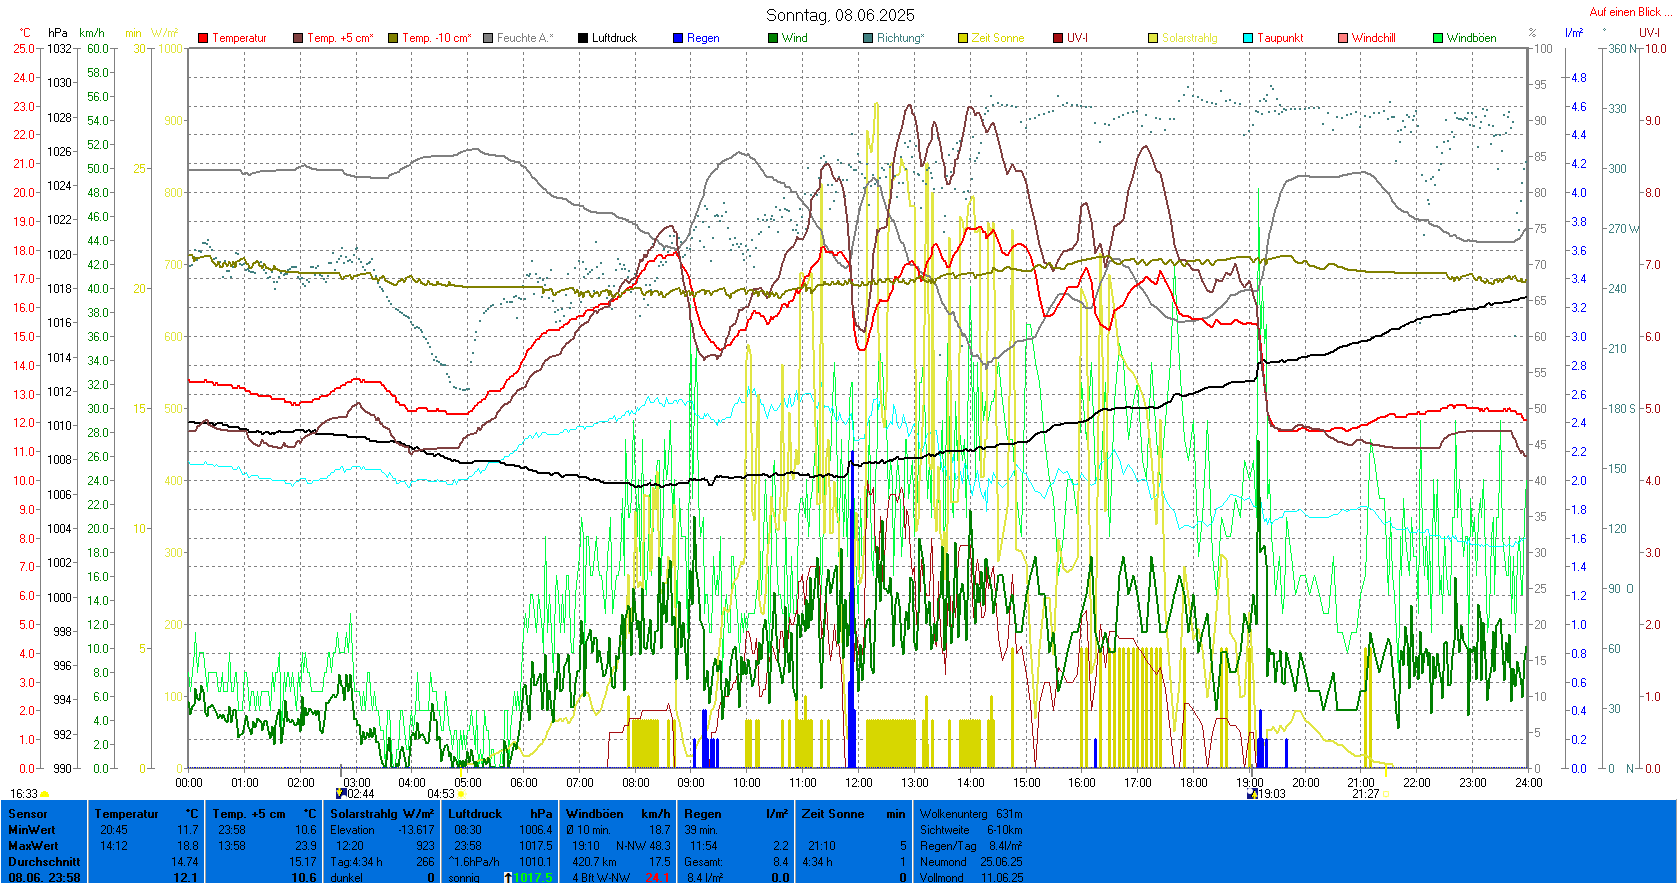Click the 'Windböen' legend label

tap(1472, 38)
